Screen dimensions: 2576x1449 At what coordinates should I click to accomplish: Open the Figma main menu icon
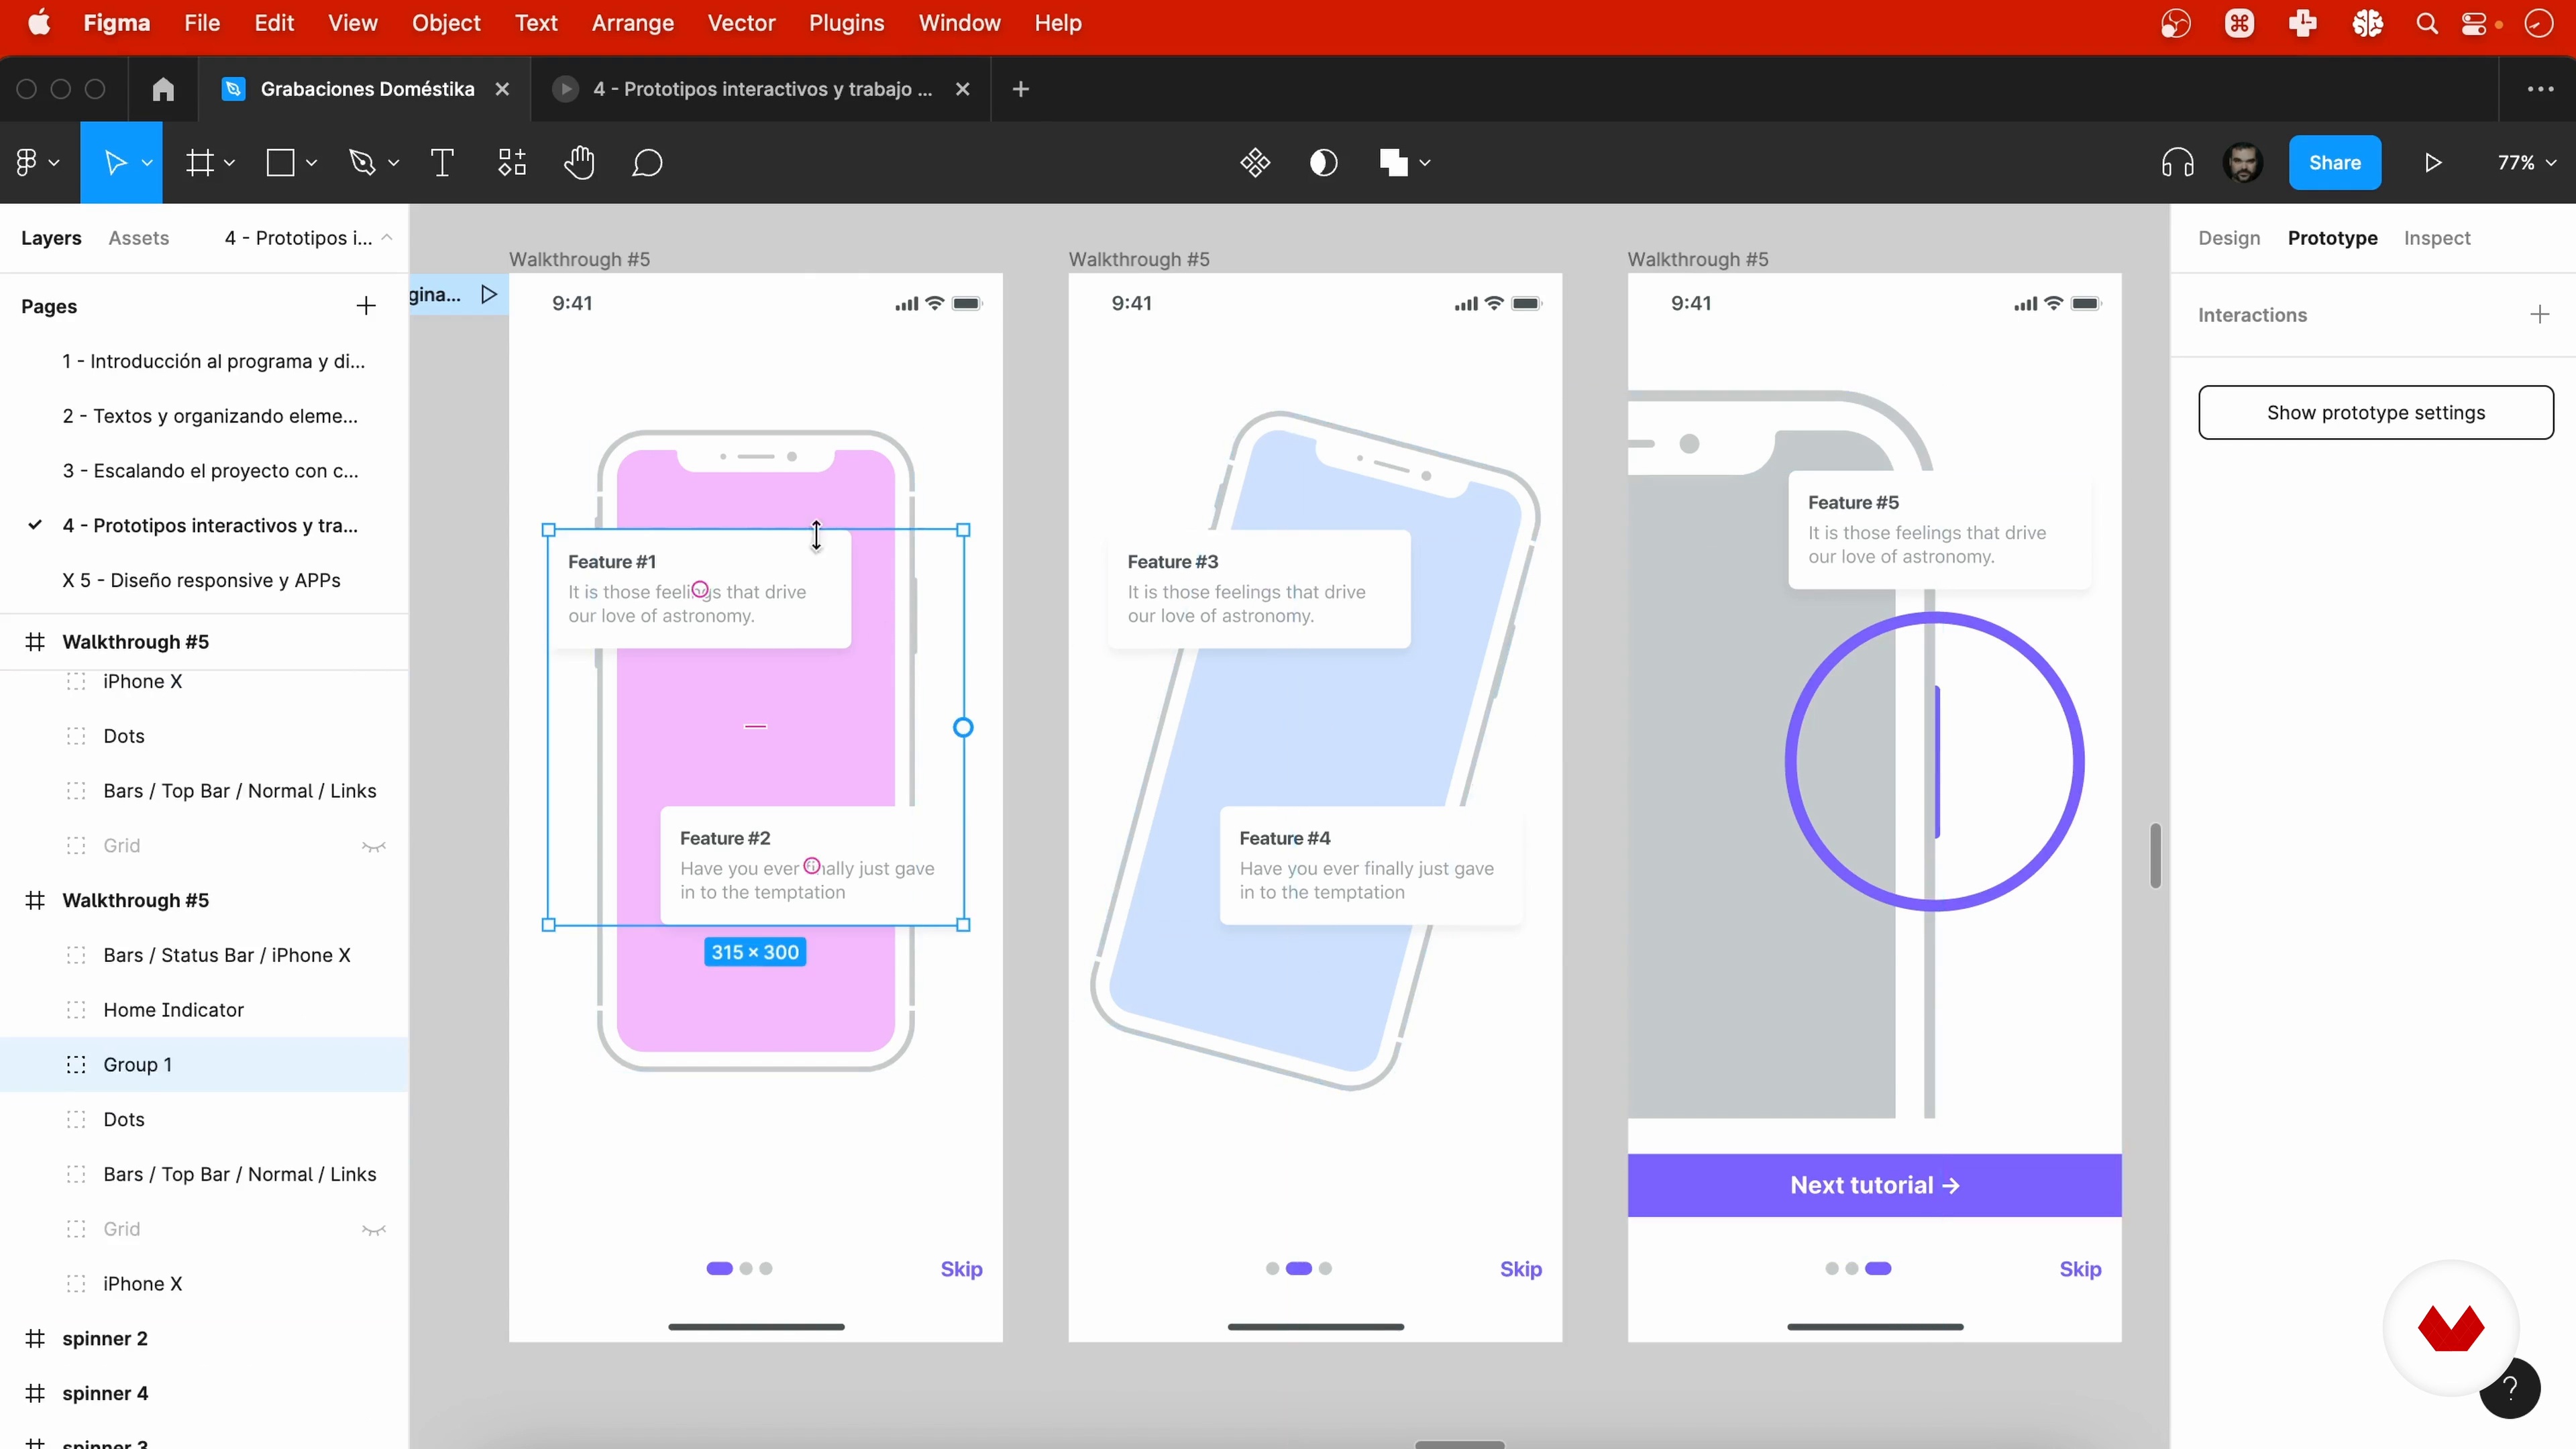click(27, 162)
